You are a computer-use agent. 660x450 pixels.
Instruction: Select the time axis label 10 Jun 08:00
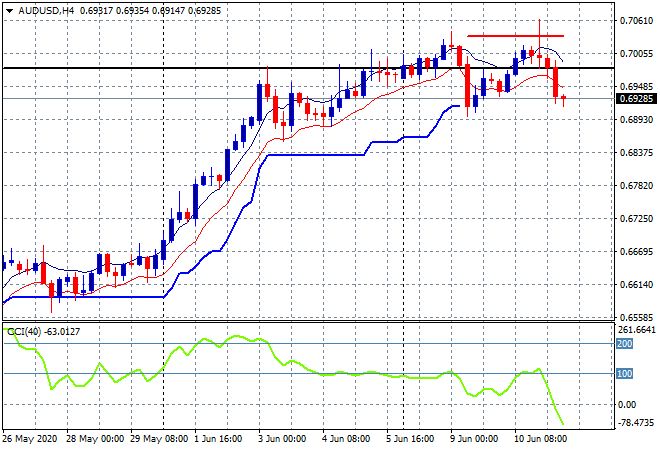pyautogui.click(x=540, y=439)
